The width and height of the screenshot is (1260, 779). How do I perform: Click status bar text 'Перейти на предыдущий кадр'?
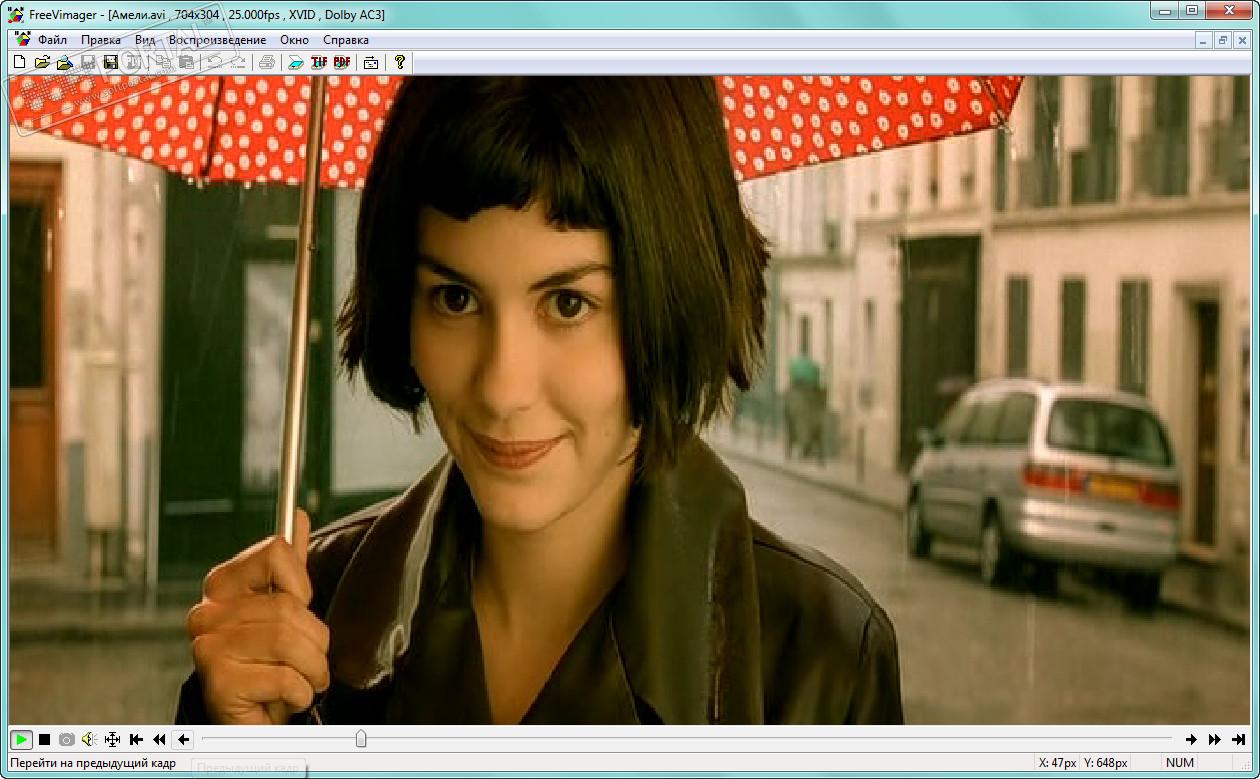[93, 763]
